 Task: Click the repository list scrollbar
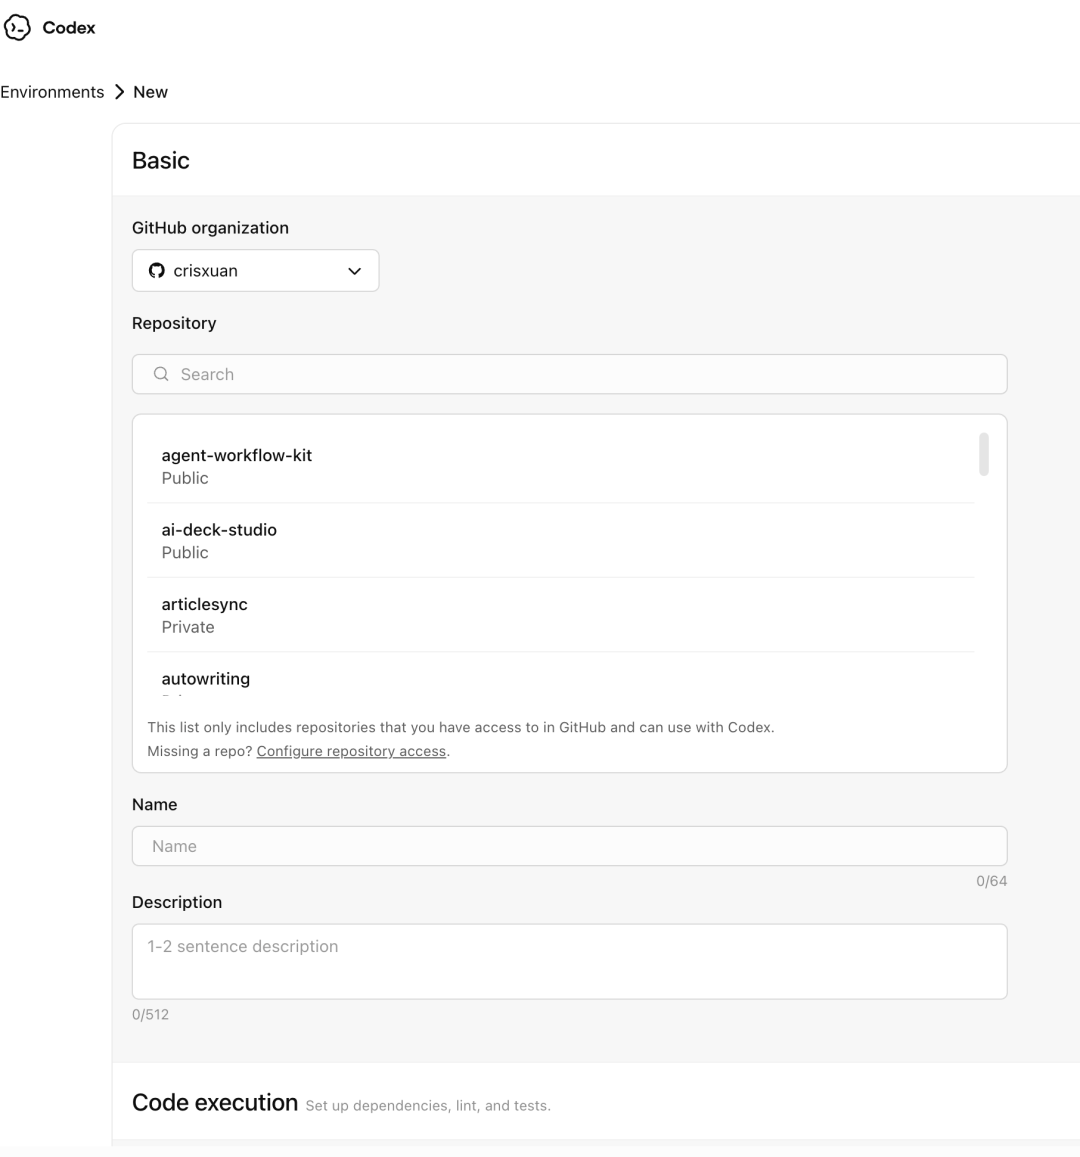tap(983, 455)
